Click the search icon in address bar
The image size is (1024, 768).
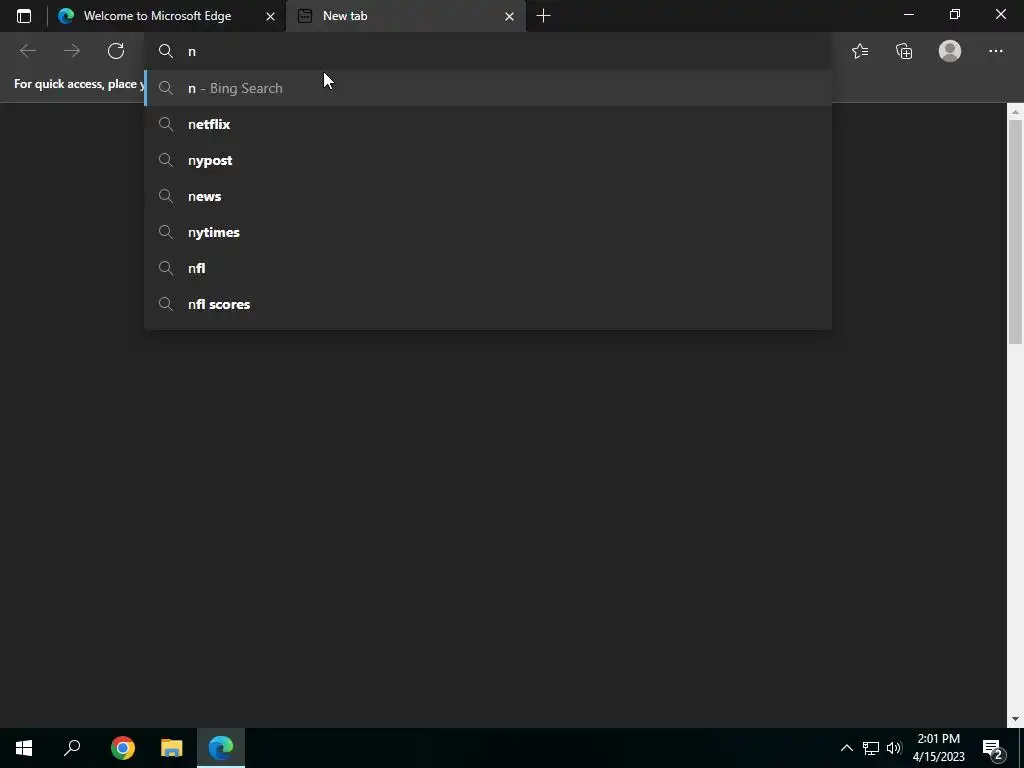tap(166, 51)
